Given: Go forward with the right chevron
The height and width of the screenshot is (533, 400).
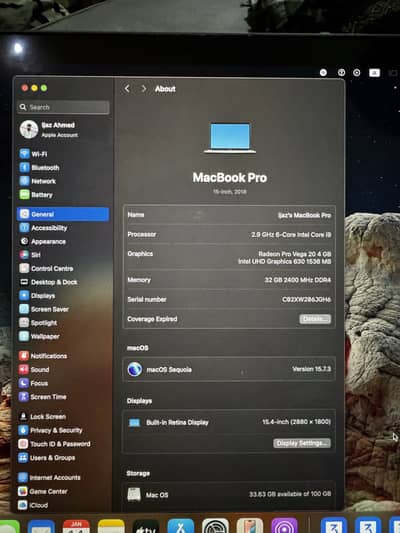Looking at the screenshot, I should 144,89.
